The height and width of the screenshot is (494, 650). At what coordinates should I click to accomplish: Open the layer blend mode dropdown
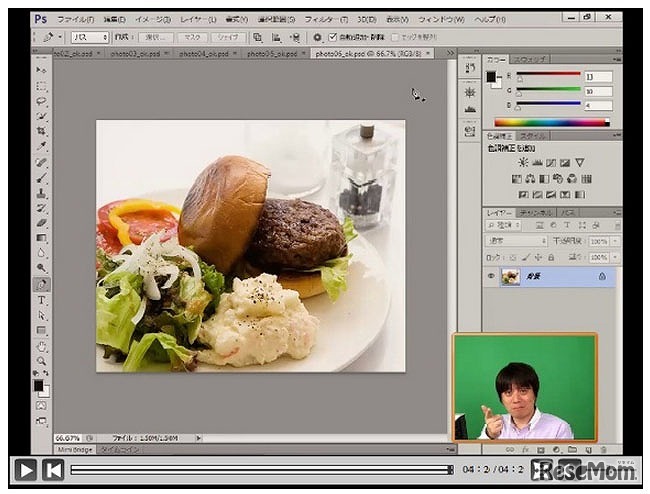tap(517, 241)
